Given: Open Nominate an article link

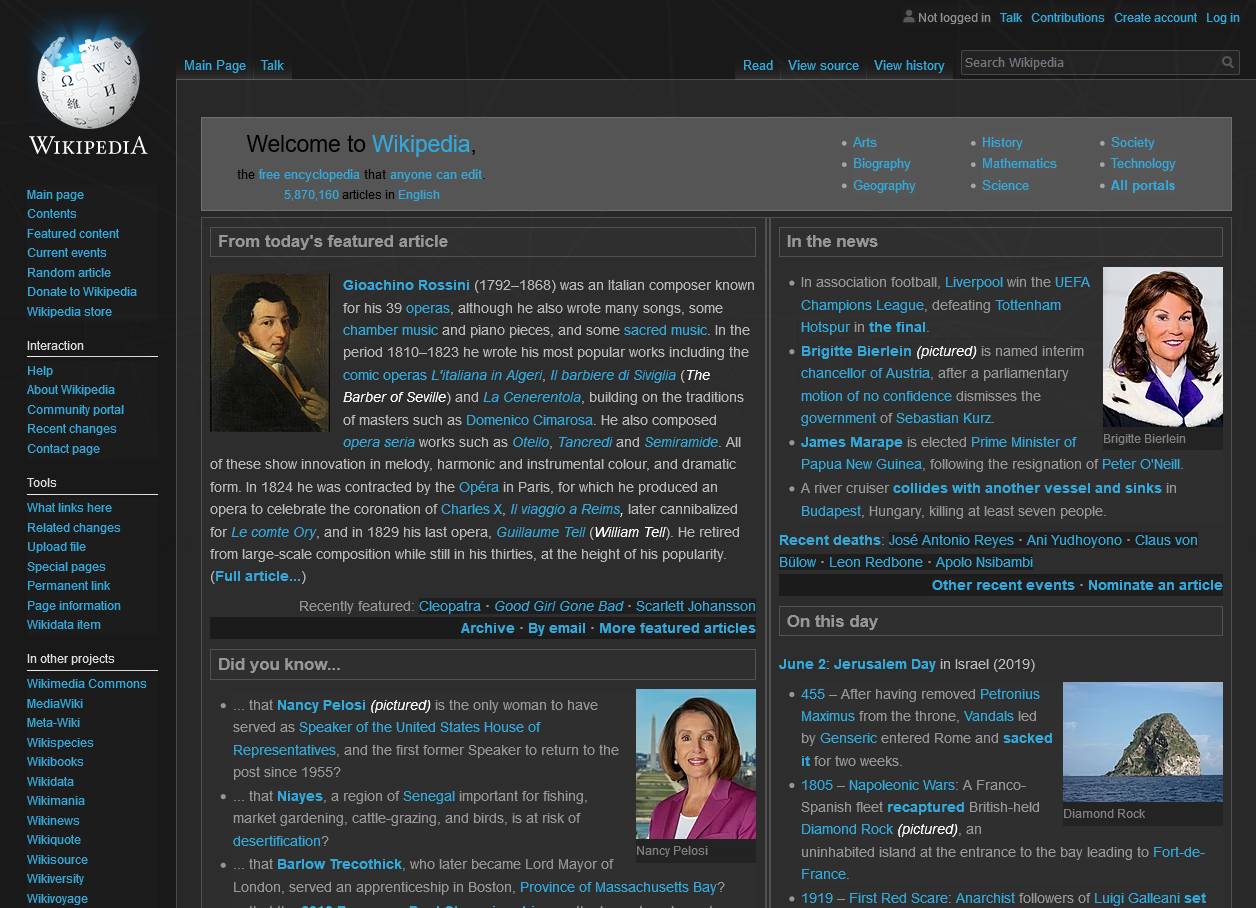Looking at the screenshot, I should tap(1155, 584).
